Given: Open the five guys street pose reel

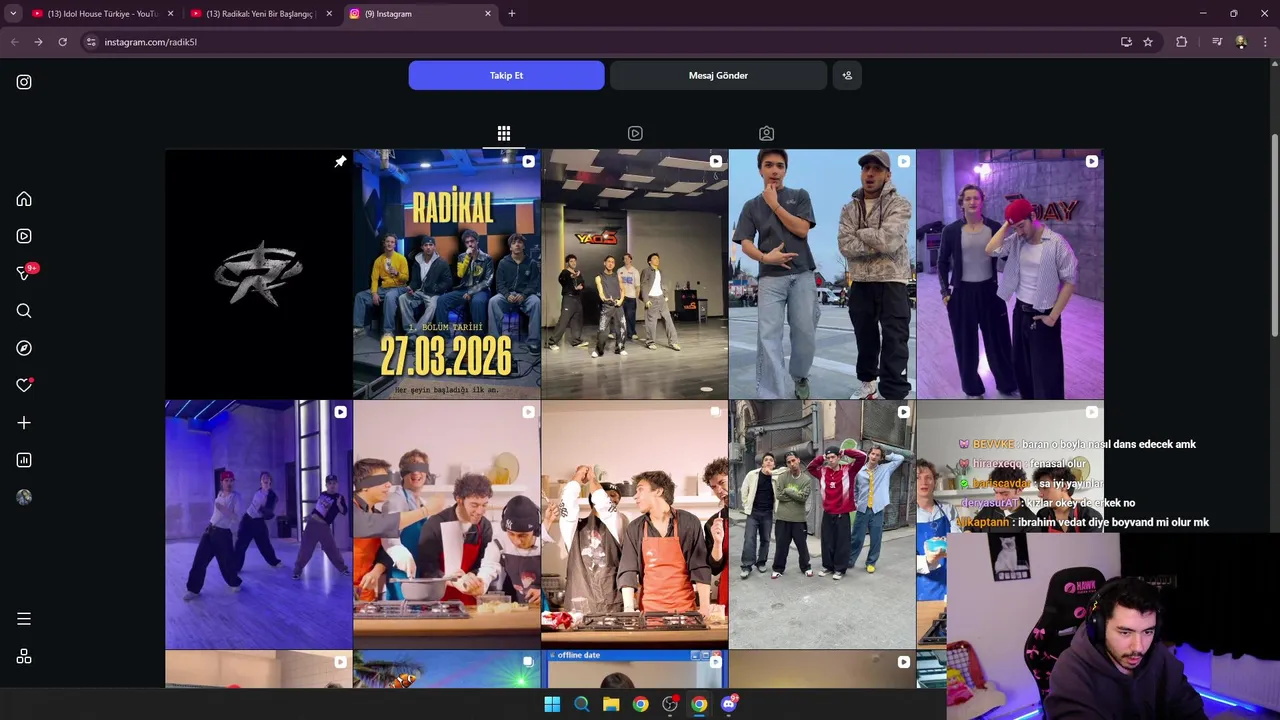Looking at the screenshot, I should click(822, 525).
